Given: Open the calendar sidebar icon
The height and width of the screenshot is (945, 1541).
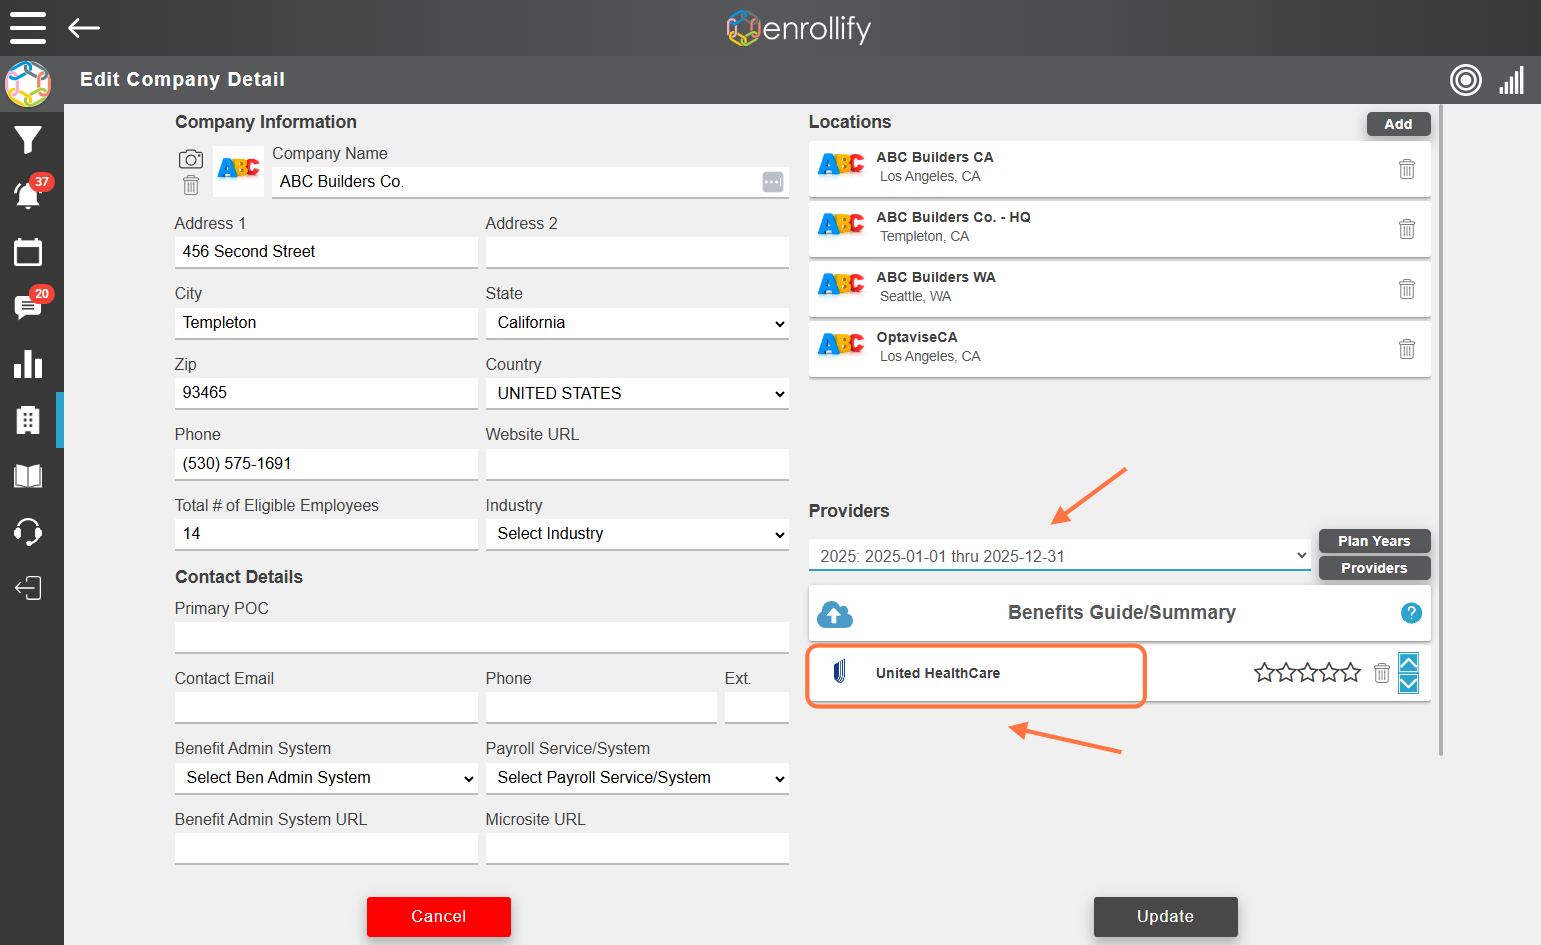Looking at the screenshot, I should (28, 252).
